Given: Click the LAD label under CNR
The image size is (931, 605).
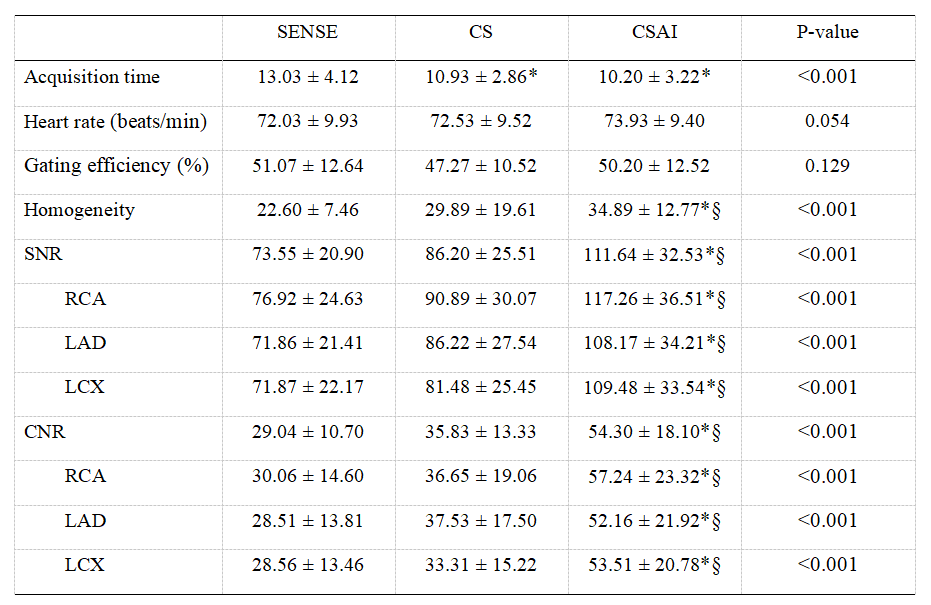Looking at the screenshot, I should [x=86, y=520].
